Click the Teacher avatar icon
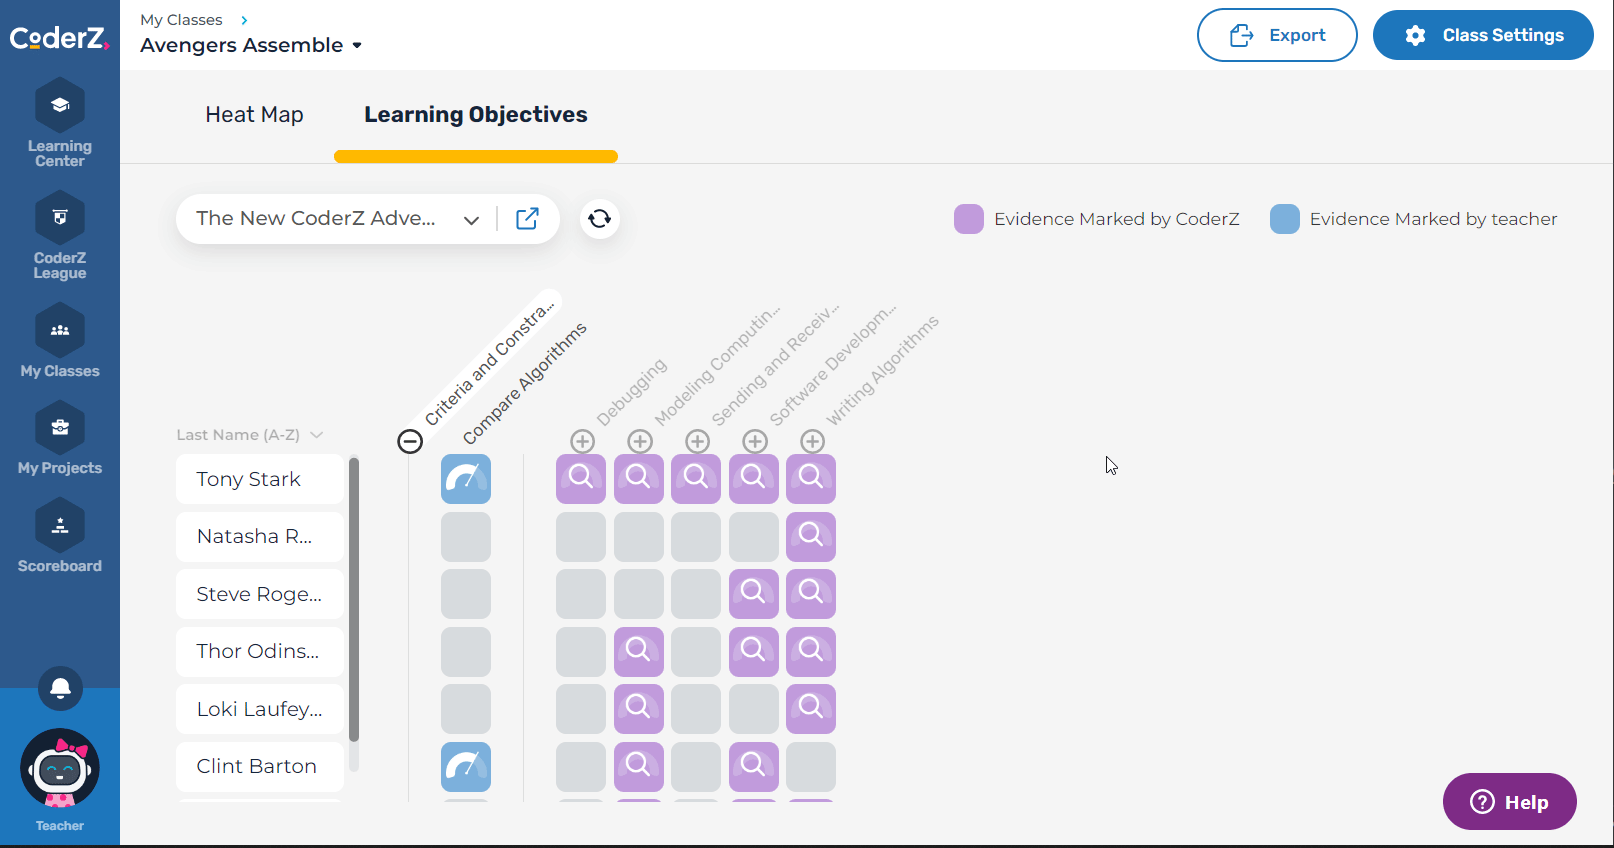 (60, 768)
